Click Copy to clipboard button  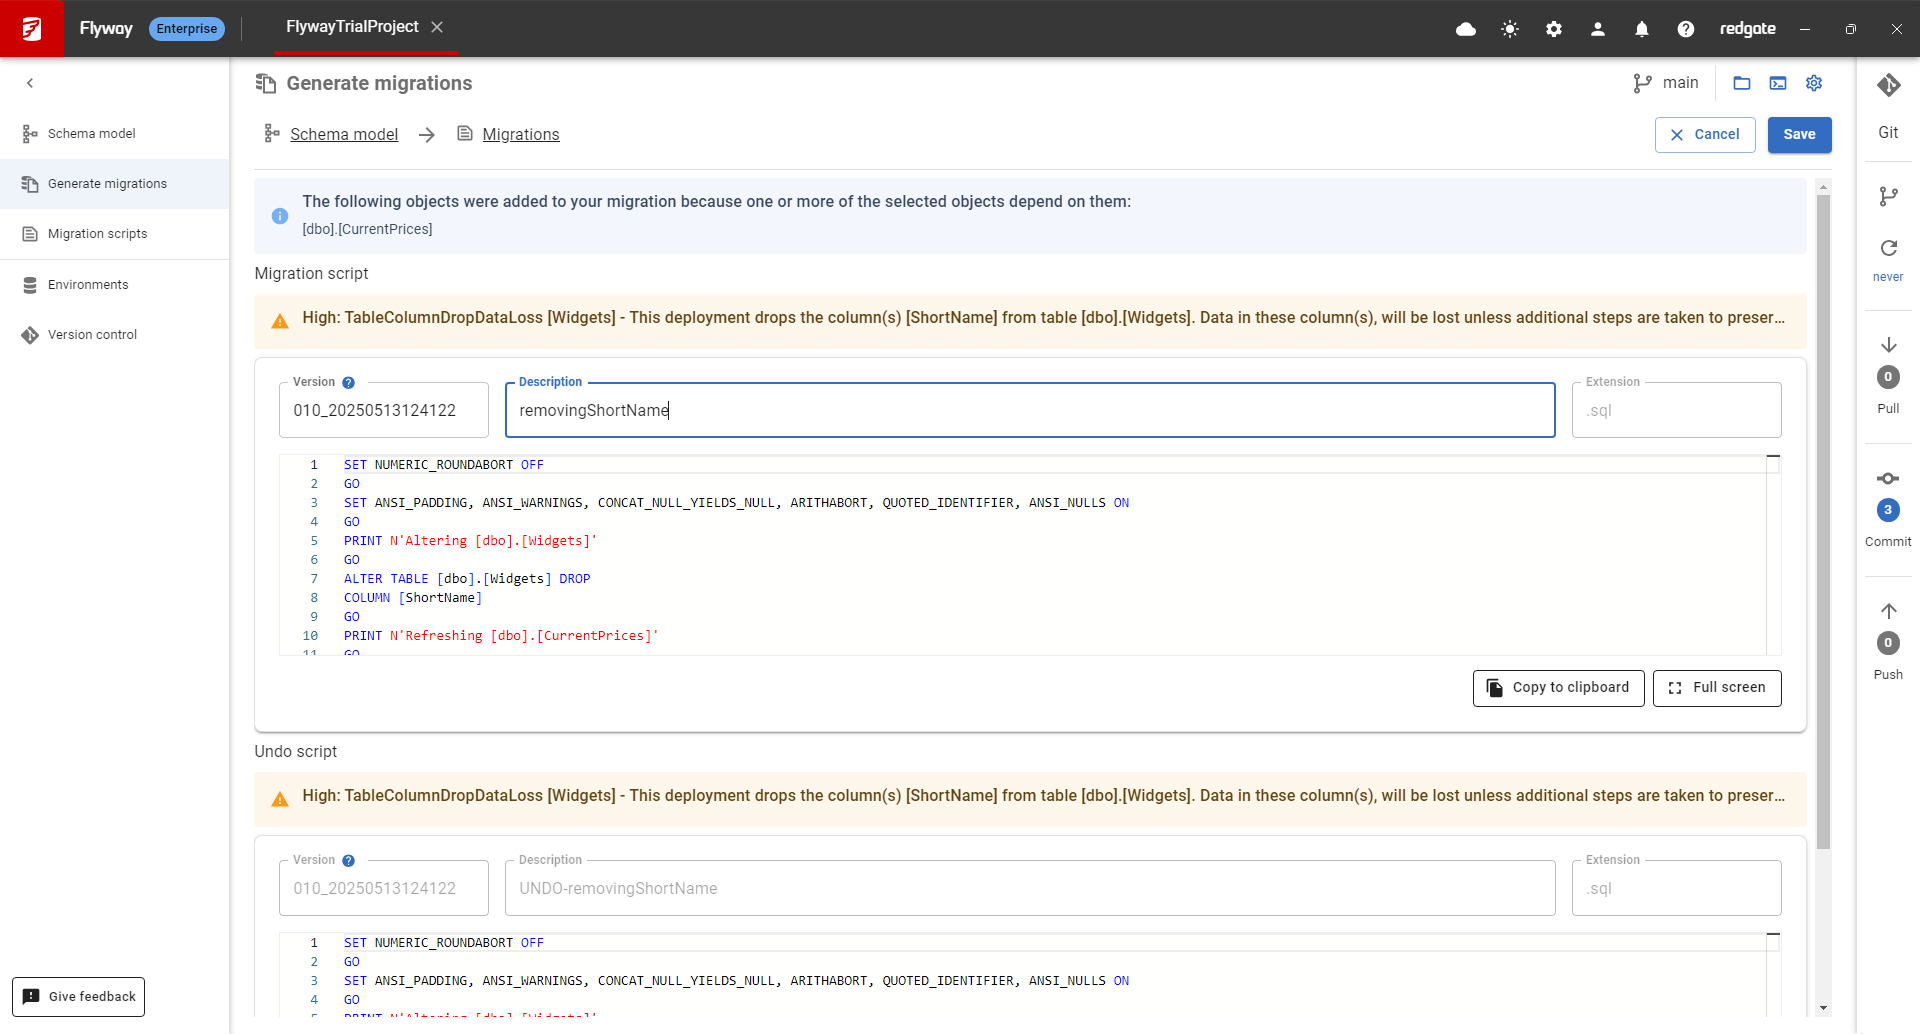pos(1558,688)
